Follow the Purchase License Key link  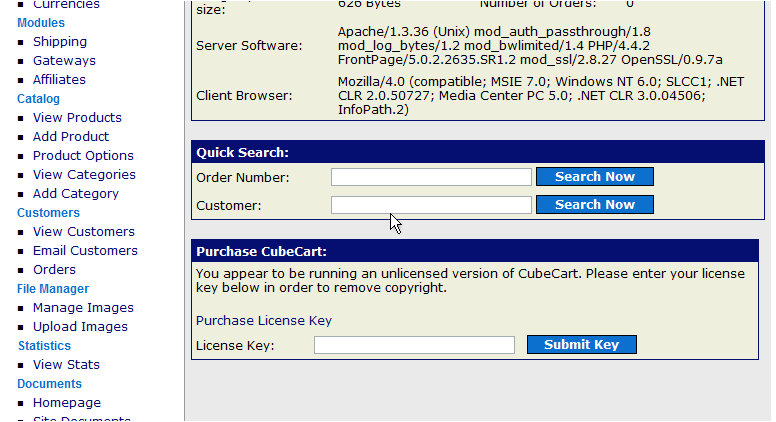coord(264,321)
